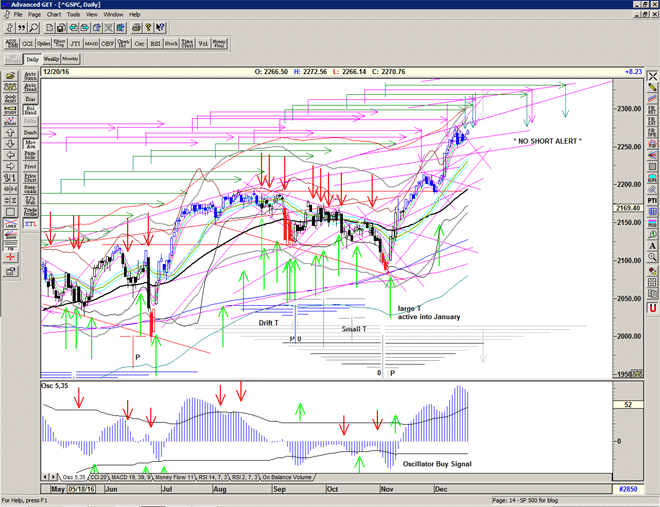This screenshot has height=507, width=660.
Task: Click the Money Flow indicator button
Action: [218, 43]
